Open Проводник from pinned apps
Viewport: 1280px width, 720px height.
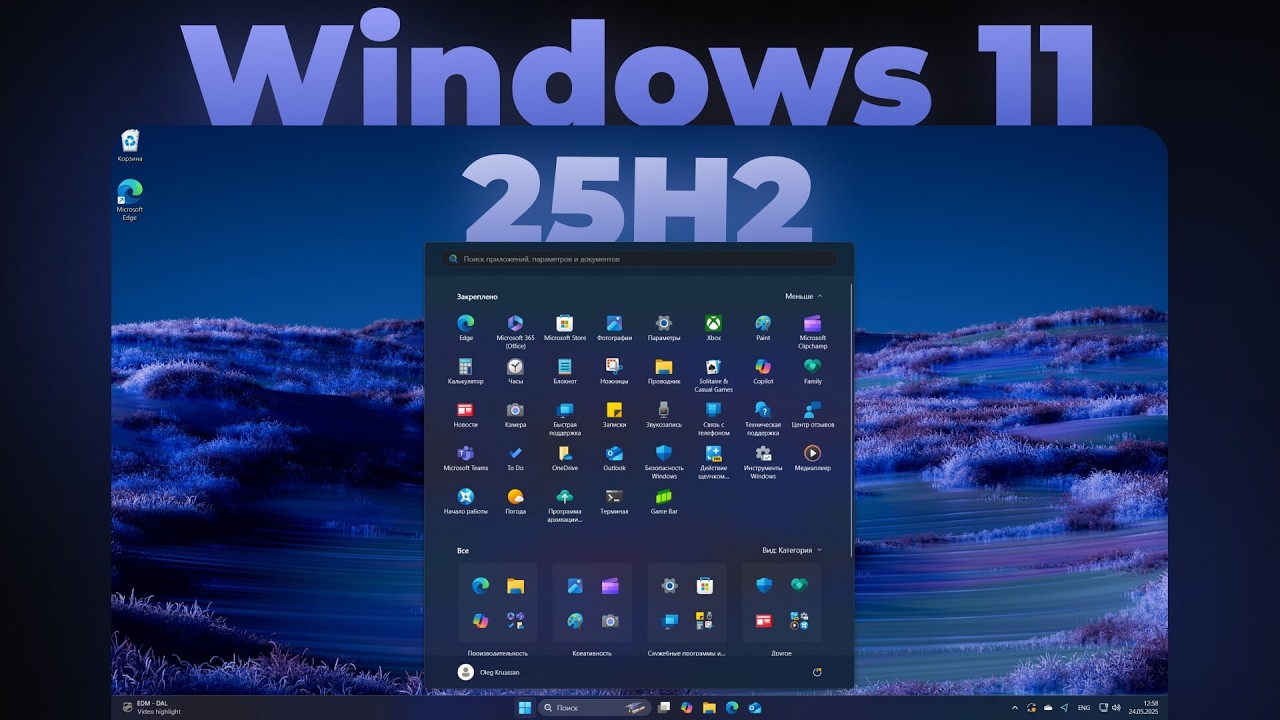tap(663, 371)
